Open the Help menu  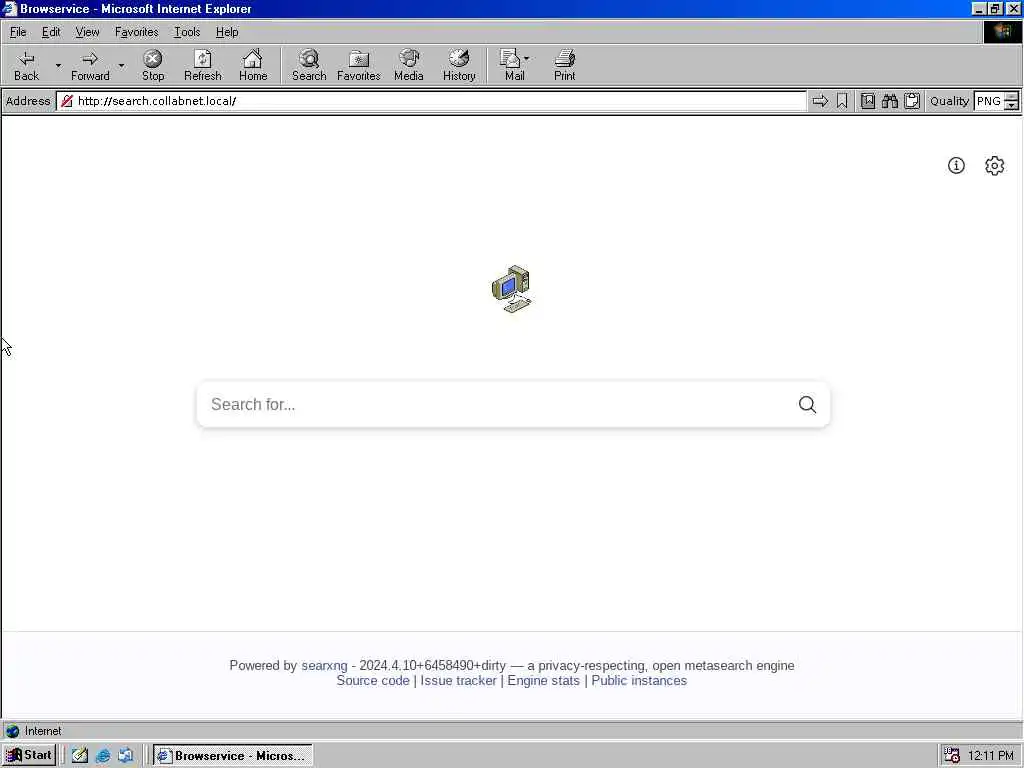(227, 32)
